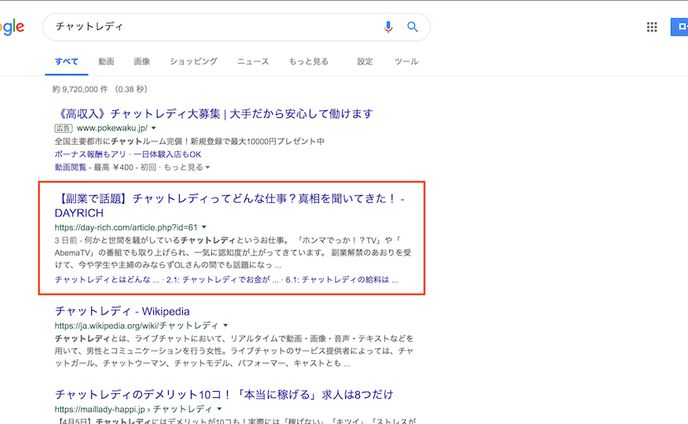Open the 《高収入》チャットレディ大募集 ad link

click(x=214, y=114)
